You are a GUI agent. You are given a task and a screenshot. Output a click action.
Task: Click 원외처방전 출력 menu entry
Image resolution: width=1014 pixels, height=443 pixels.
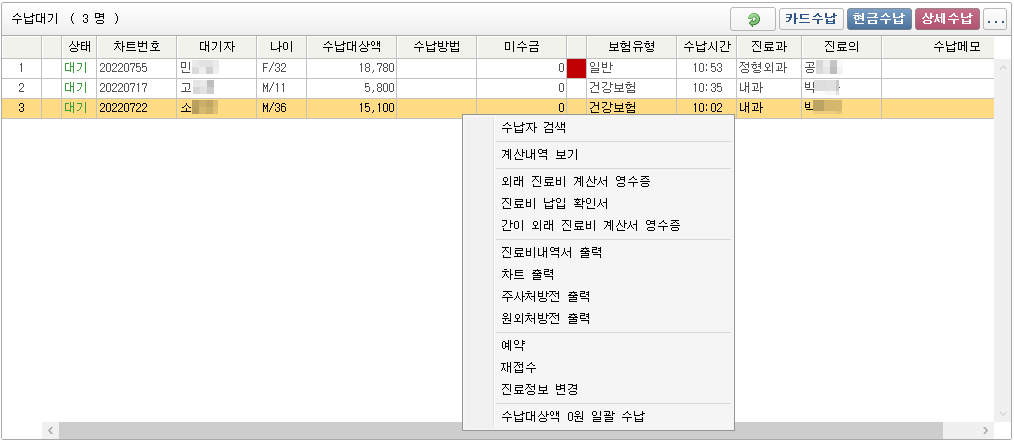point(545,319)
